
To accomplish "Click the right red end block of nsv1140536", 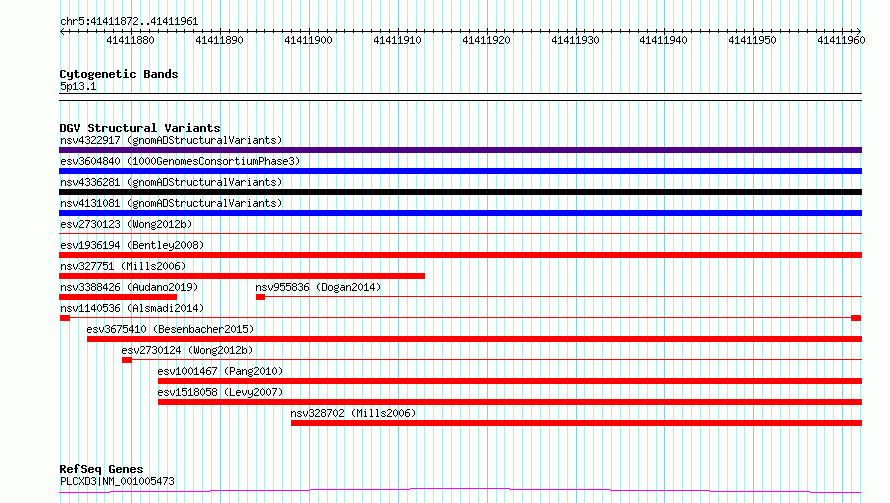I will coord(857,318).
